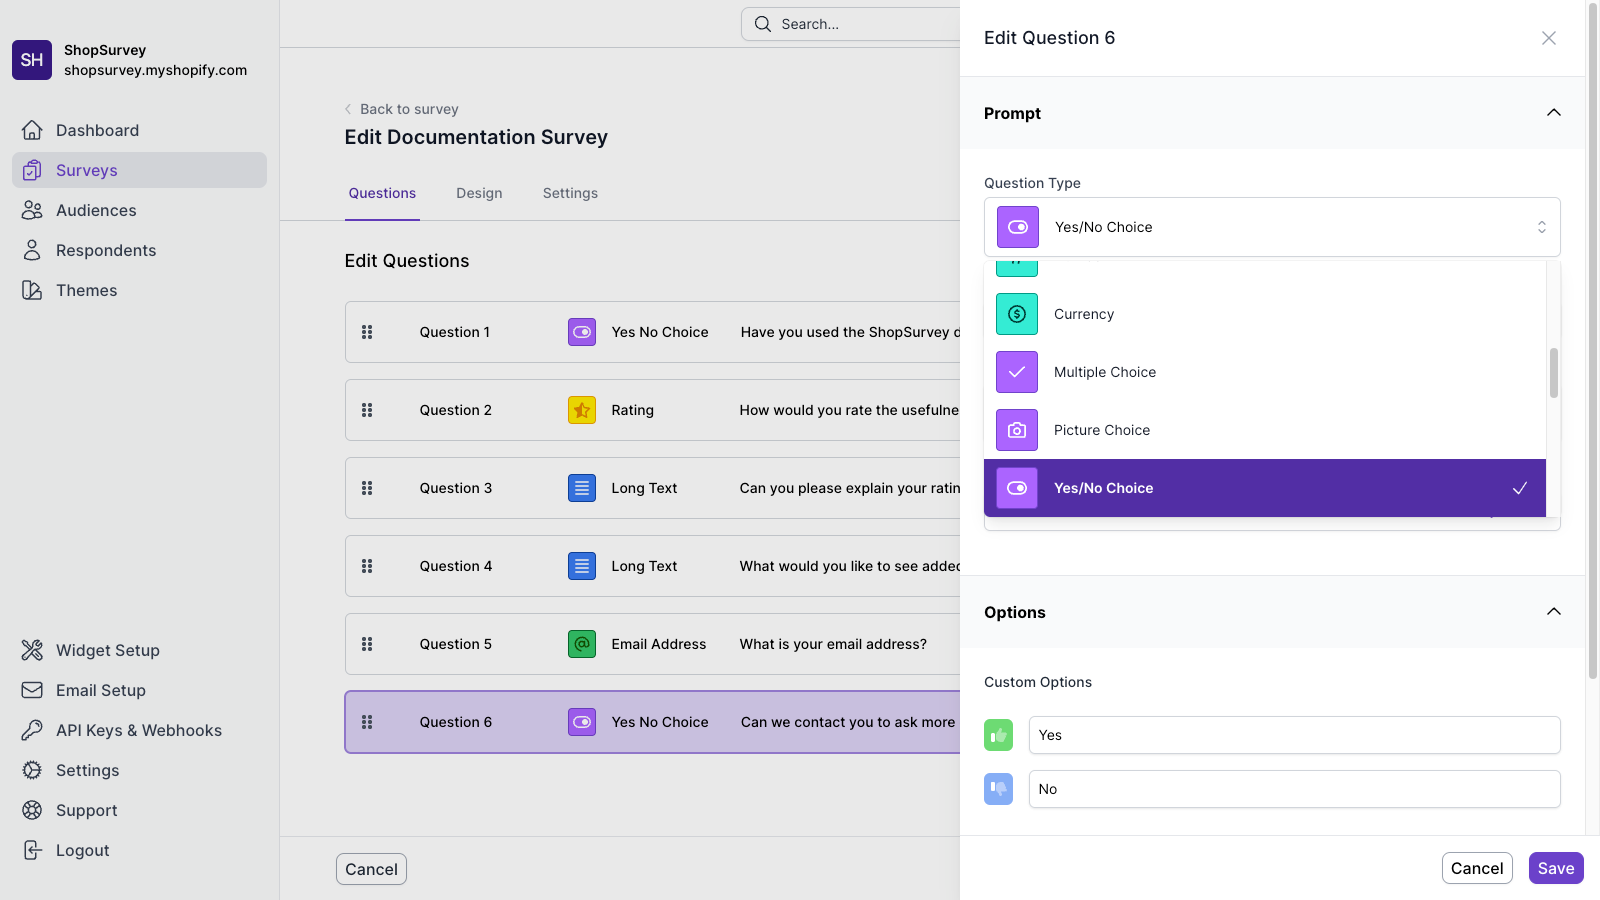1600x900 pixels.
Task: Click the Logout sidebar link
Action: pyautogui.click(x=139, y=850)
